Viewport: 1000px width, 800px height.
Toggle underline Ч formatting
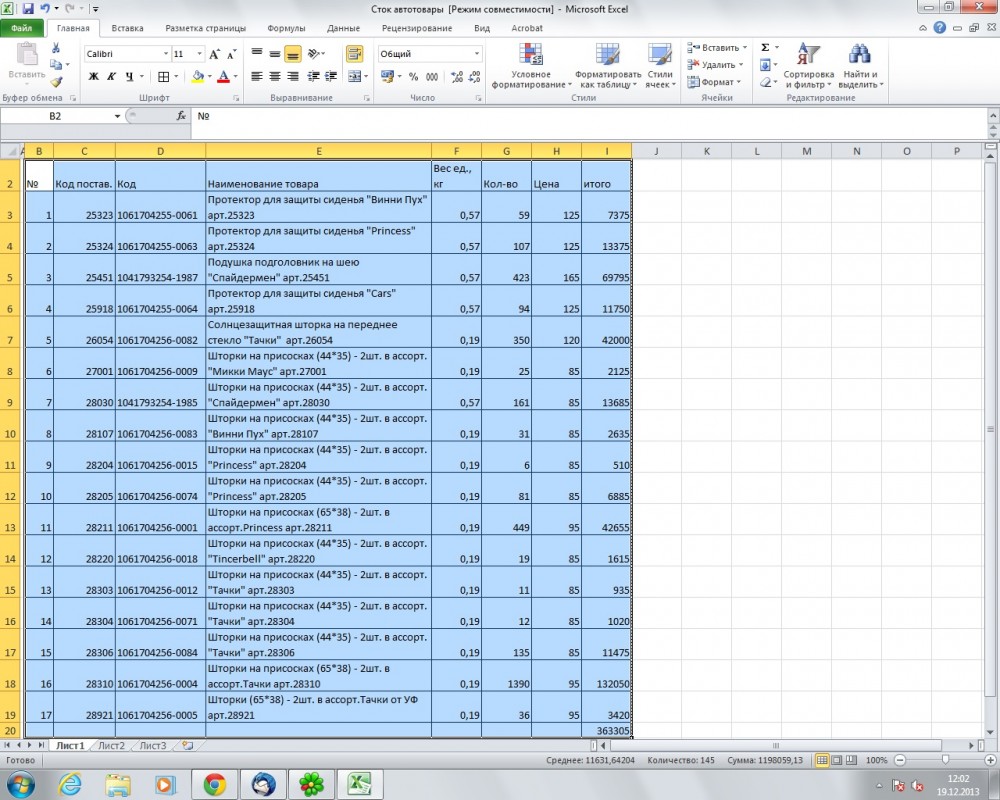click(x=129, y=77)
